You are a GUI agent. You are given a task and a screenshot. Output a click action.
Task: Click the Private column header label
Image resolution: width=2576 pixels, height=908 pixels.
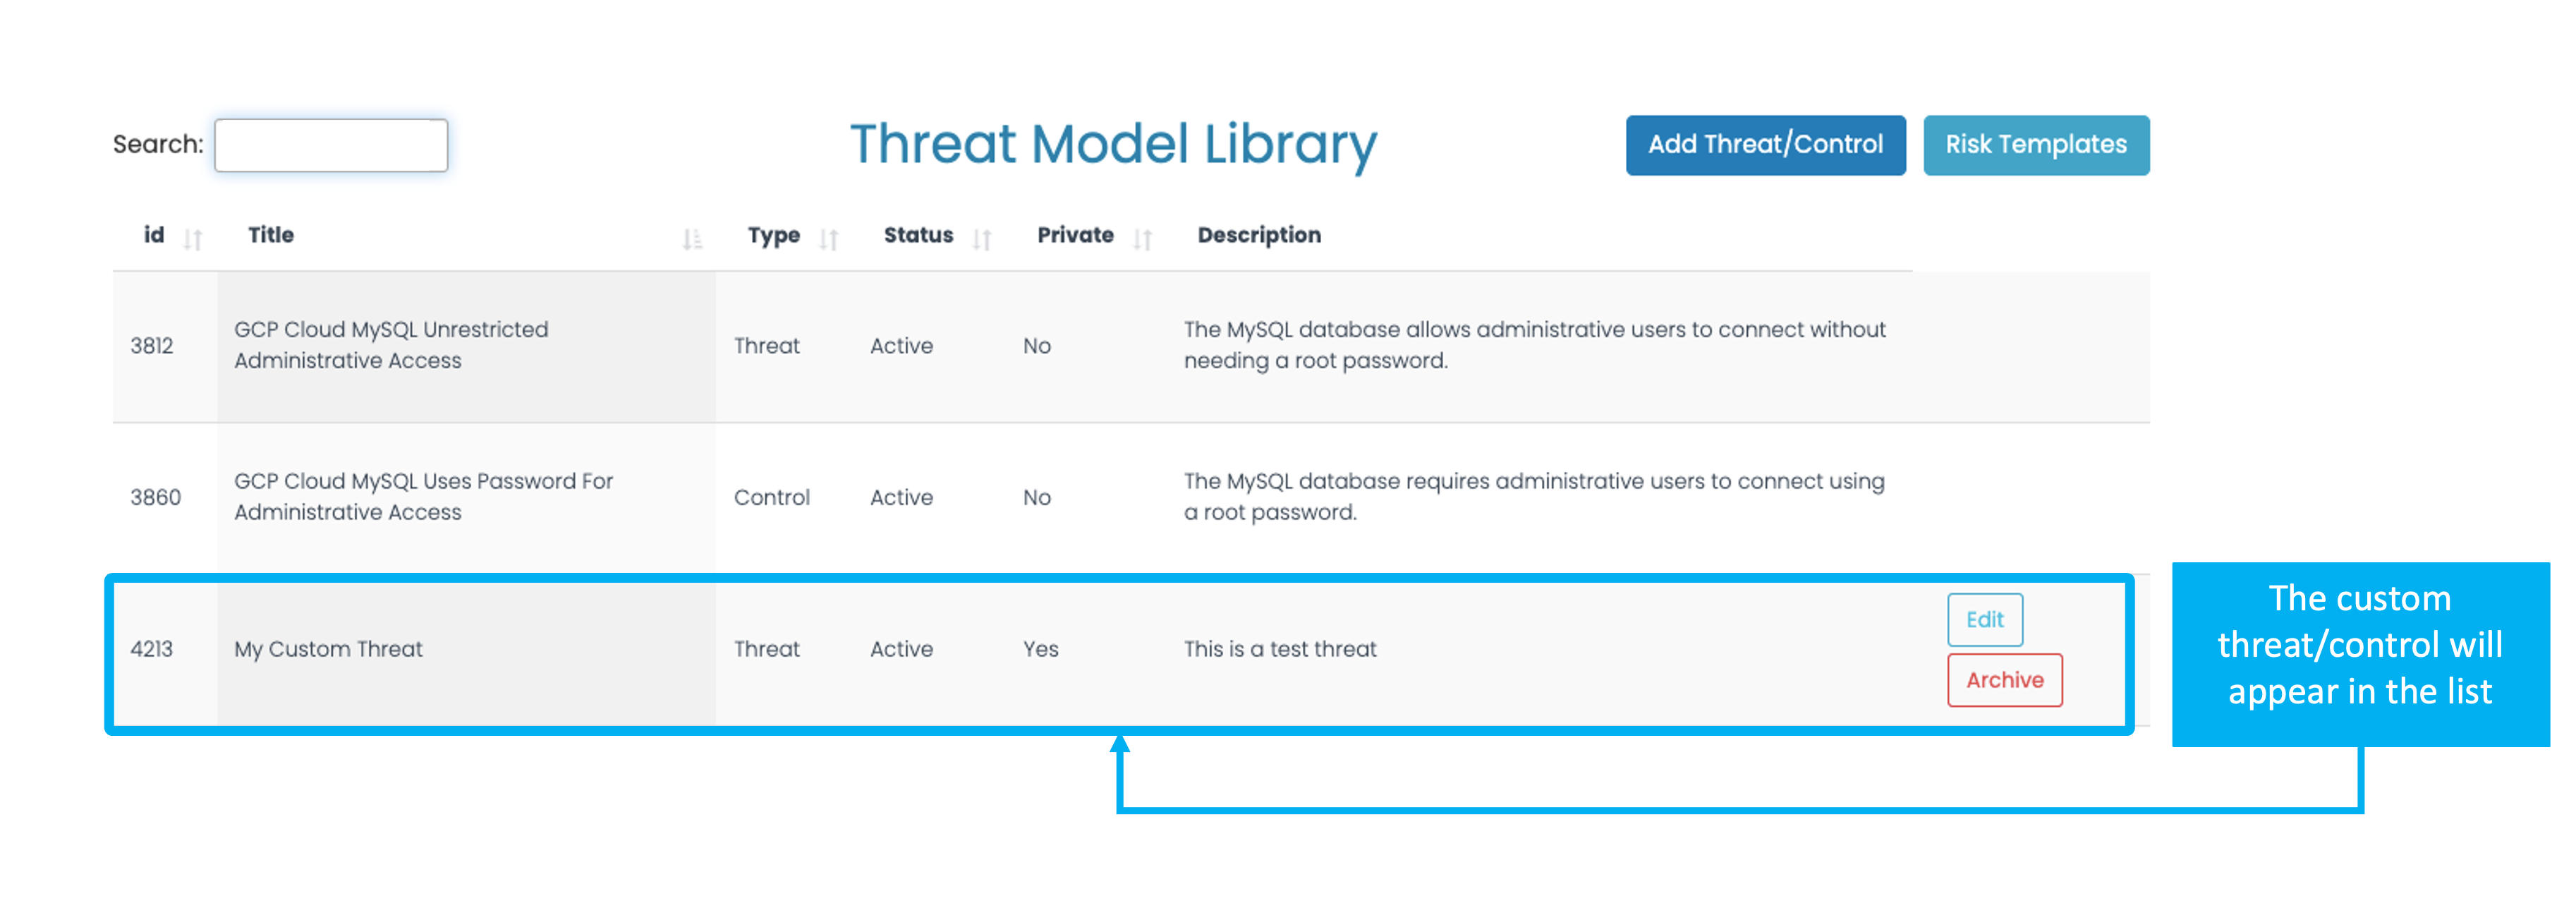point(1075,235)
